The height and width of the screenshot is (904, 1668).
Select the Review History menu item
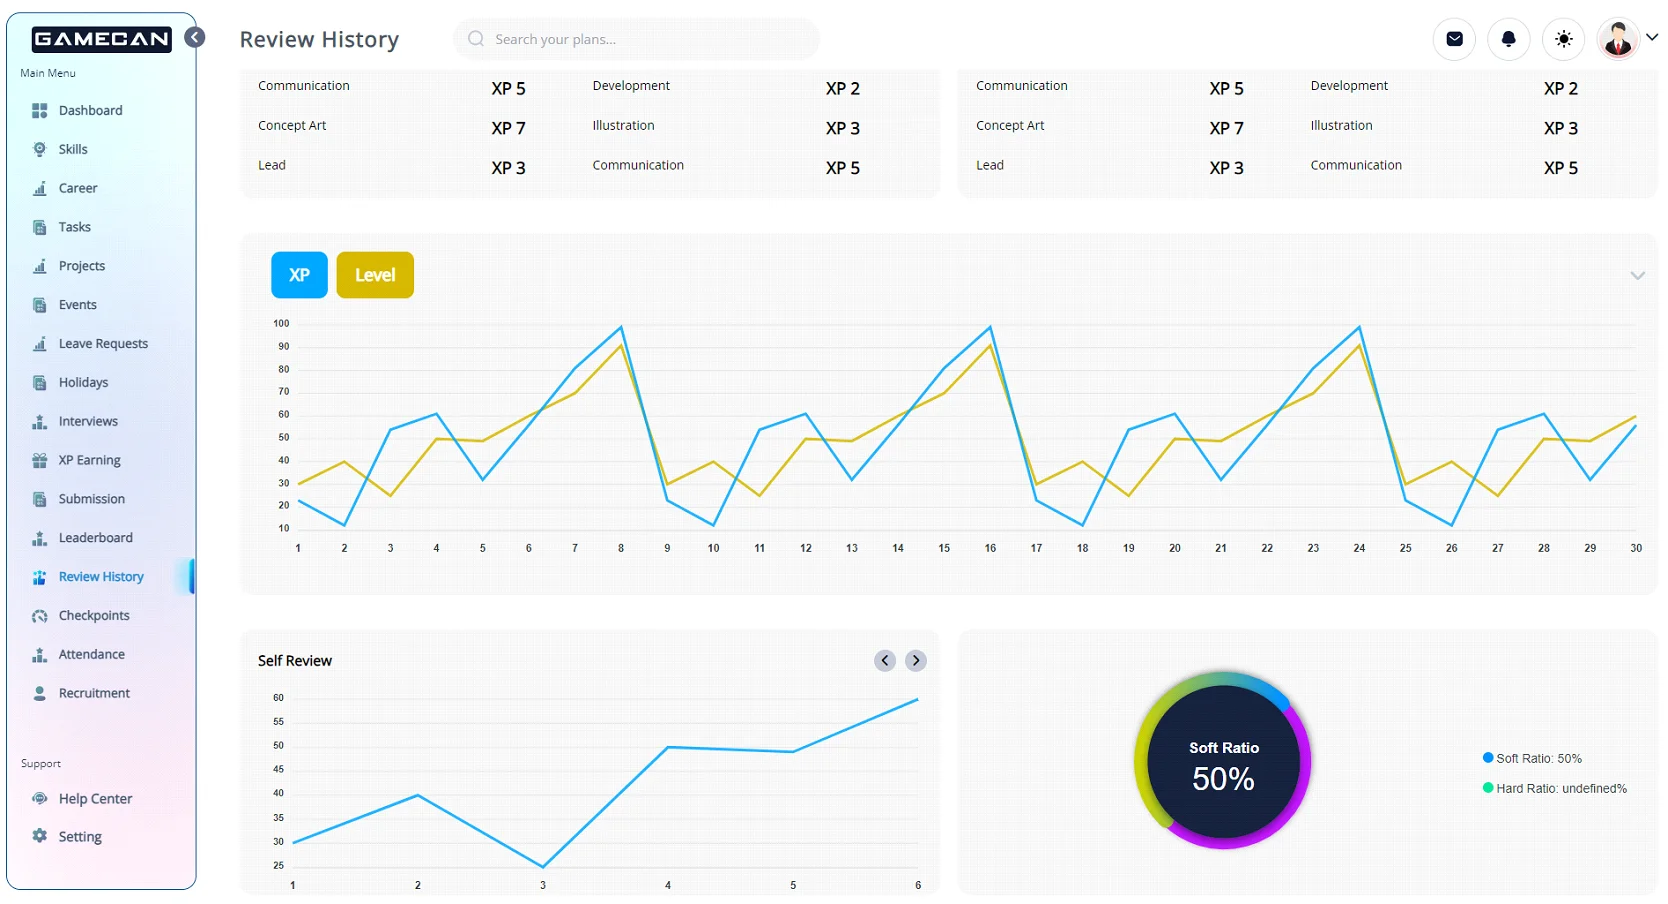(x=101, y=577)
